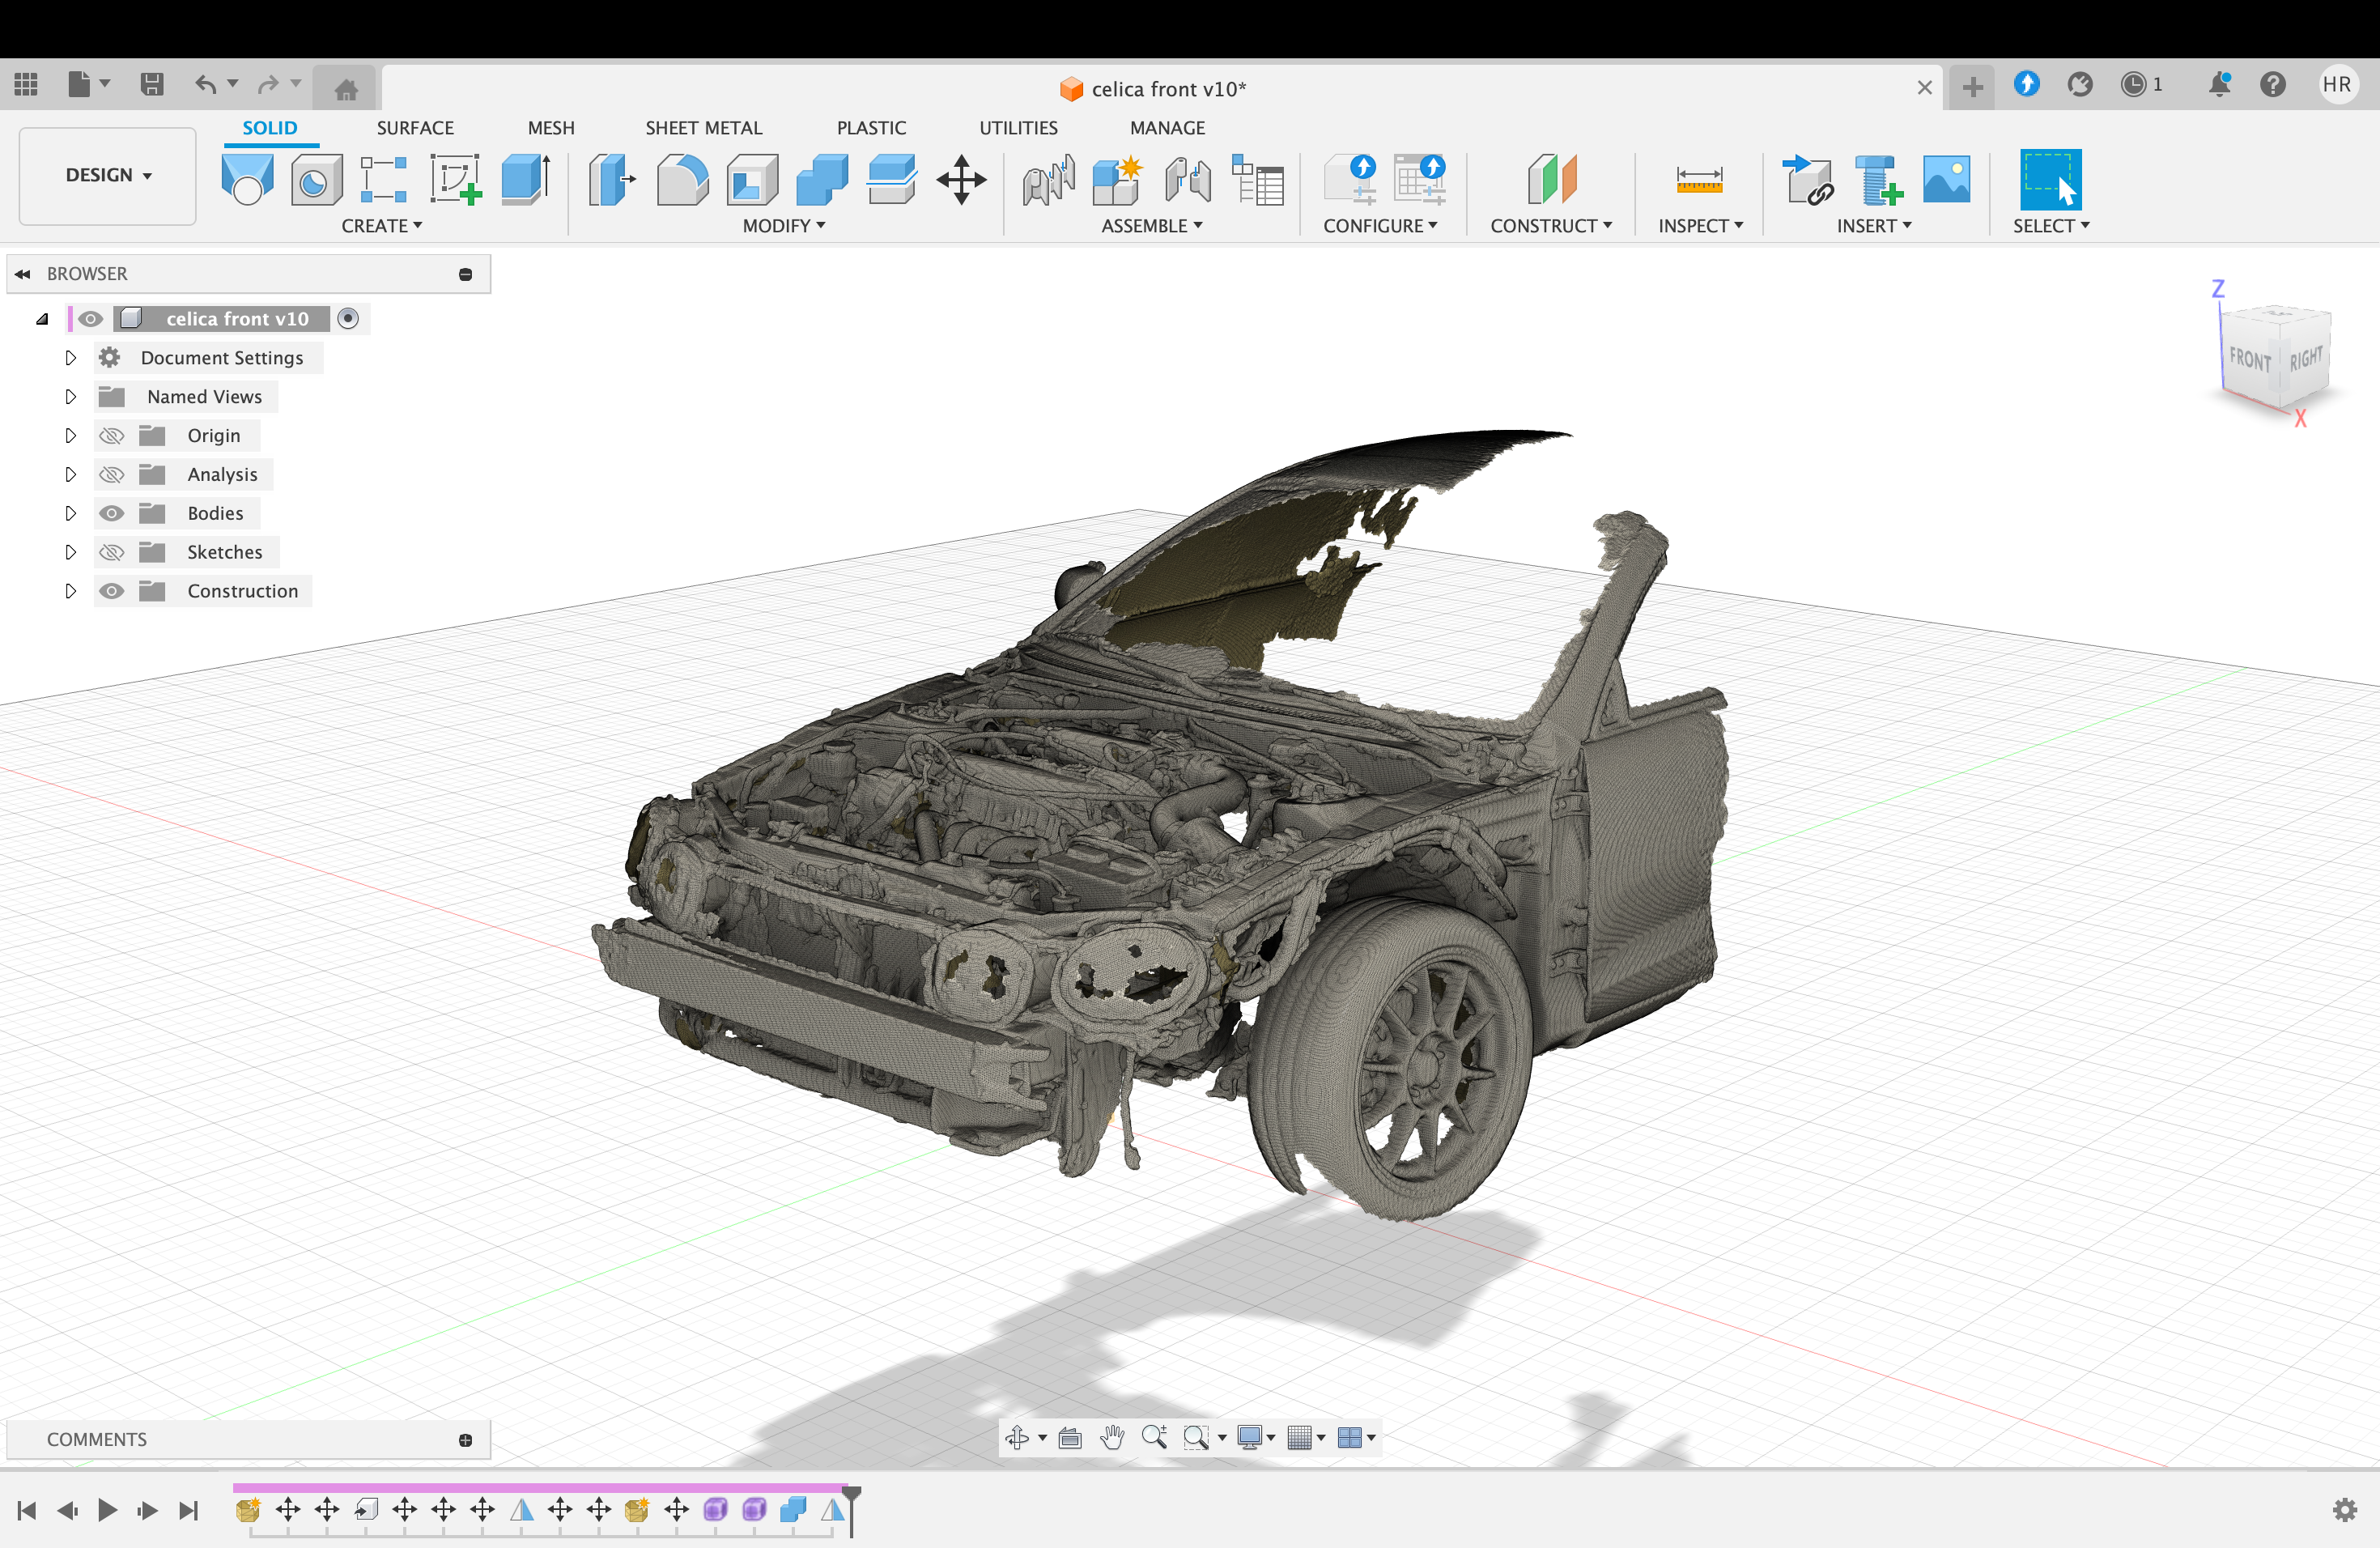
Task: Switch to the SURFACE tab
Action: [415, 127]
